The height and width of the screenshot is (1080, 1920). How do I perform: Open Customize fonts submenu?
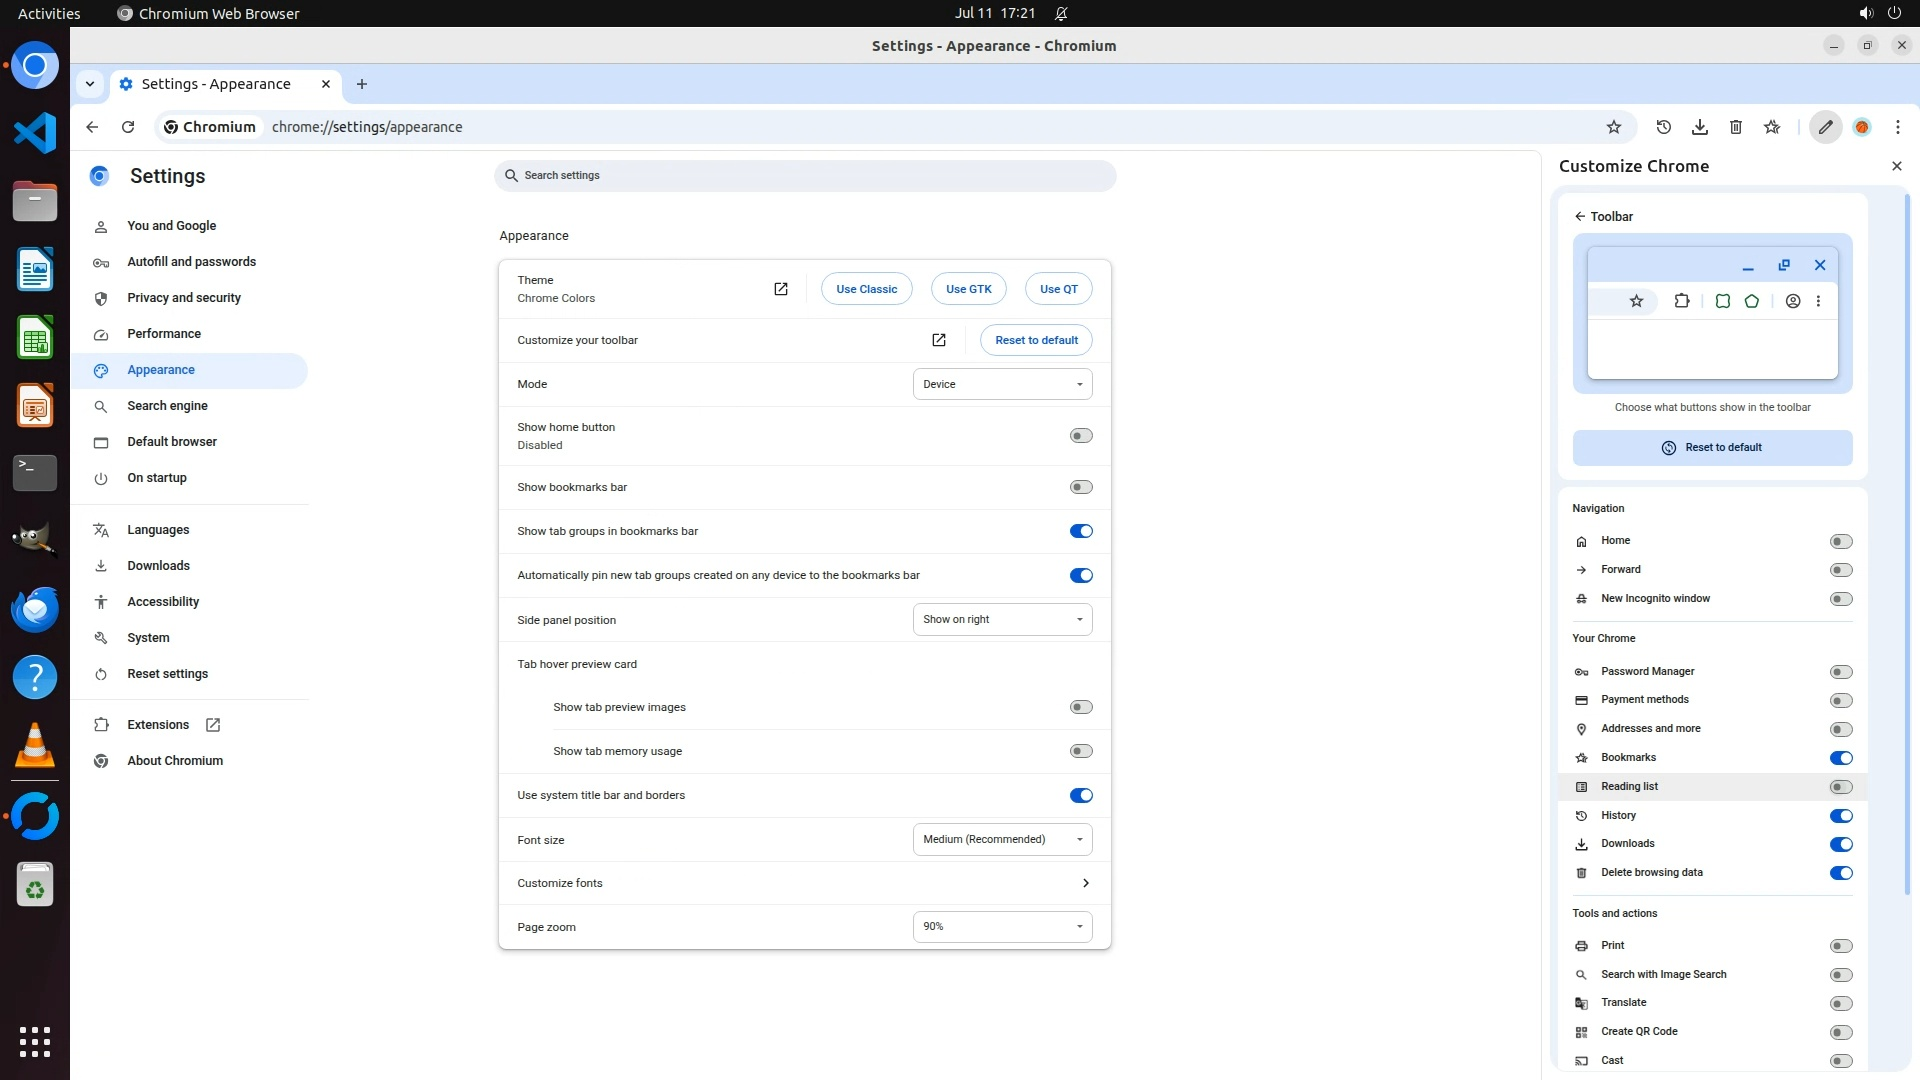[1085, 883]
